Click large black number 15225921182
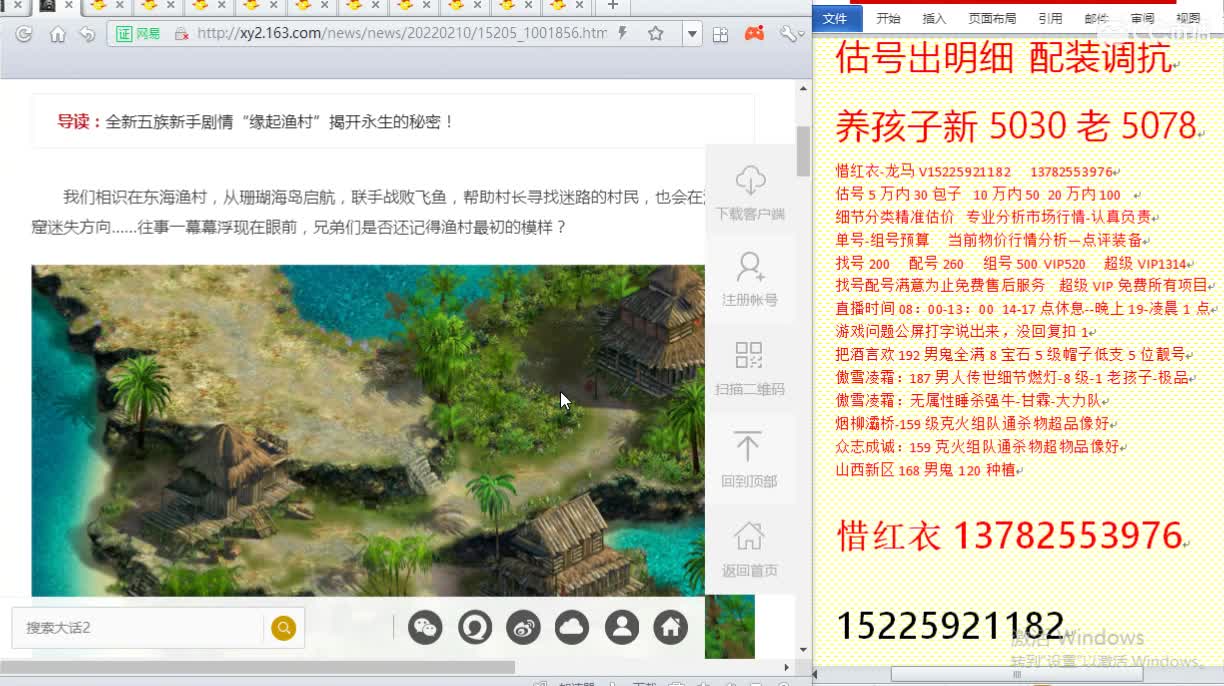Screen dimensions: 1224x686 click(950, 626)
